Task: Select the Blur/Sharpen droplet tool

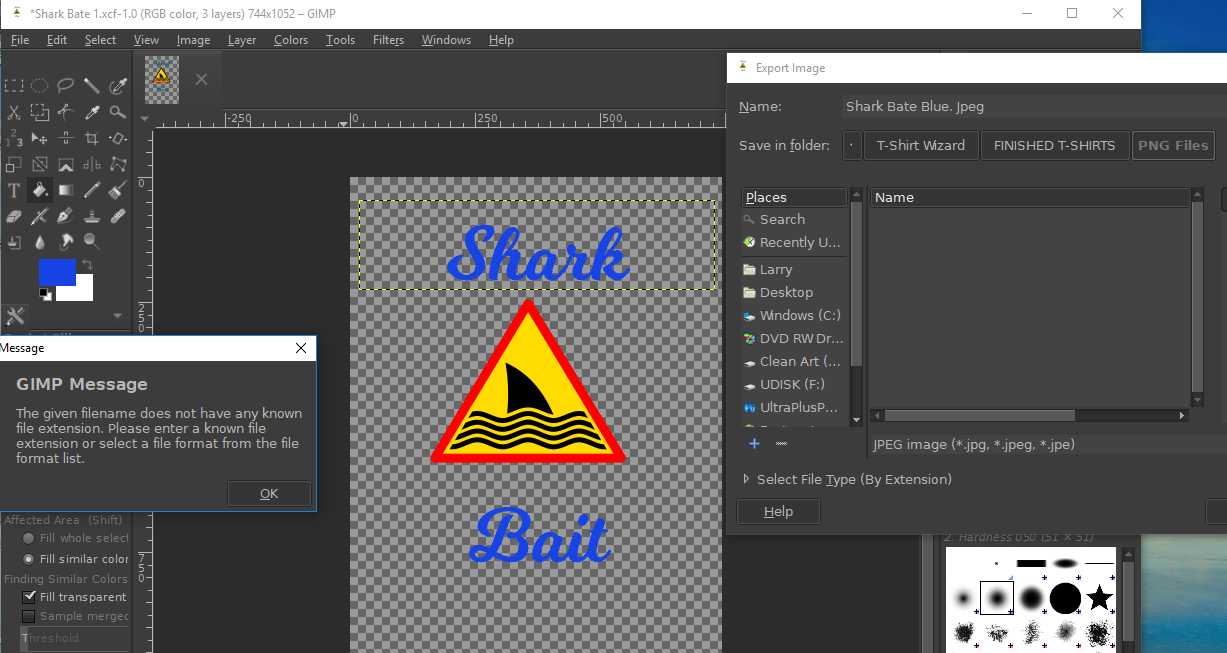Action: click(x=39, y=241)
